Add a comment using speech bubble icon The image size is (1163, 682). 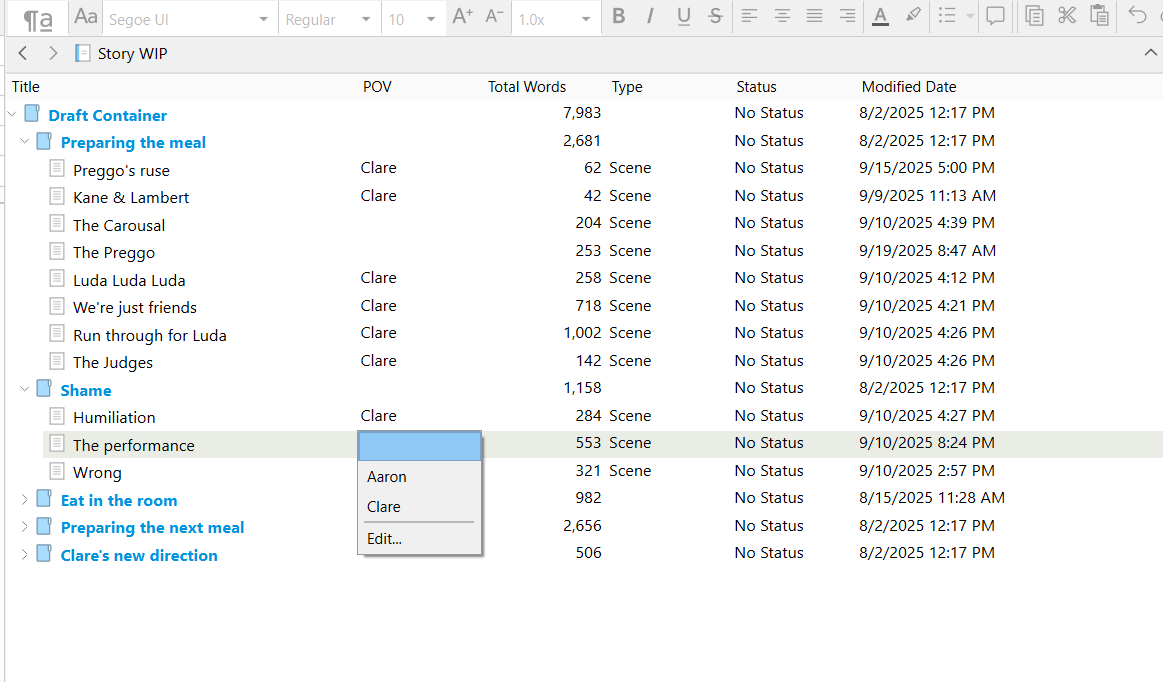click(x=995, y=16)
